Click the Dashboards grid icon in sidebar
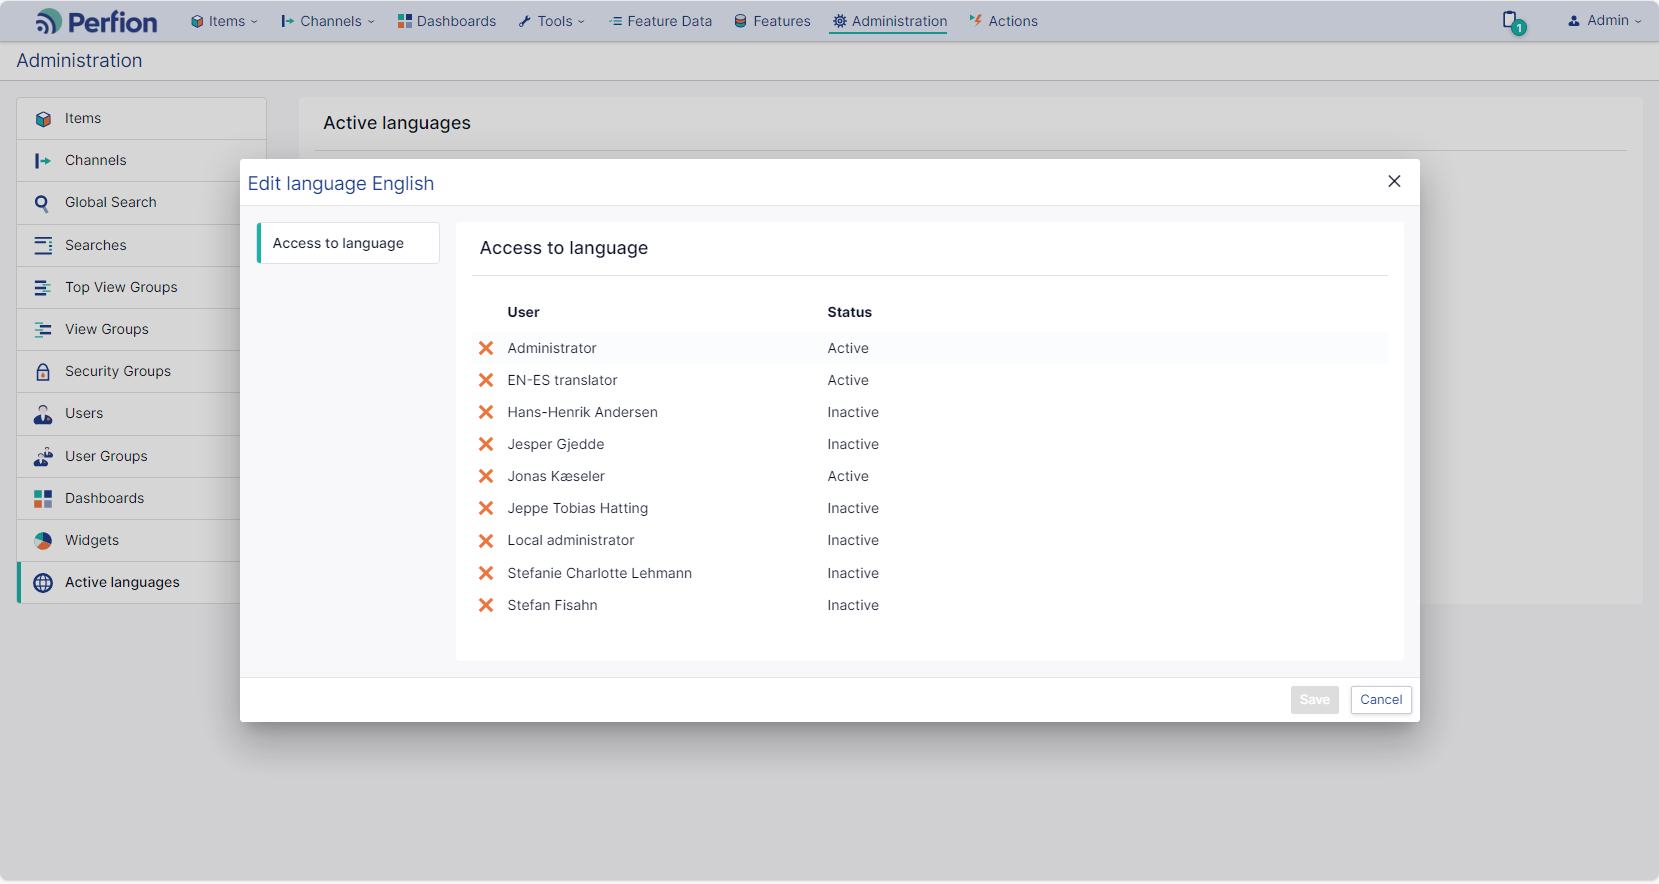This screenshot has width=1659, height=884. 43,499
